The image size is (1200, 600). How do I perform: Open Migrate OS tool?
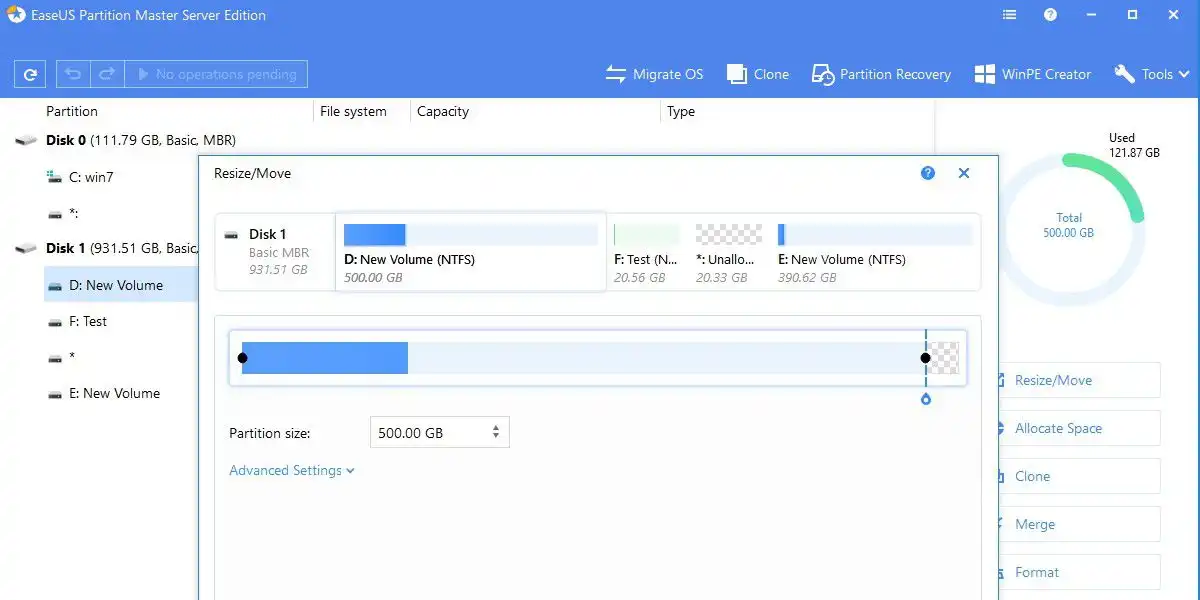pos(655,74)
